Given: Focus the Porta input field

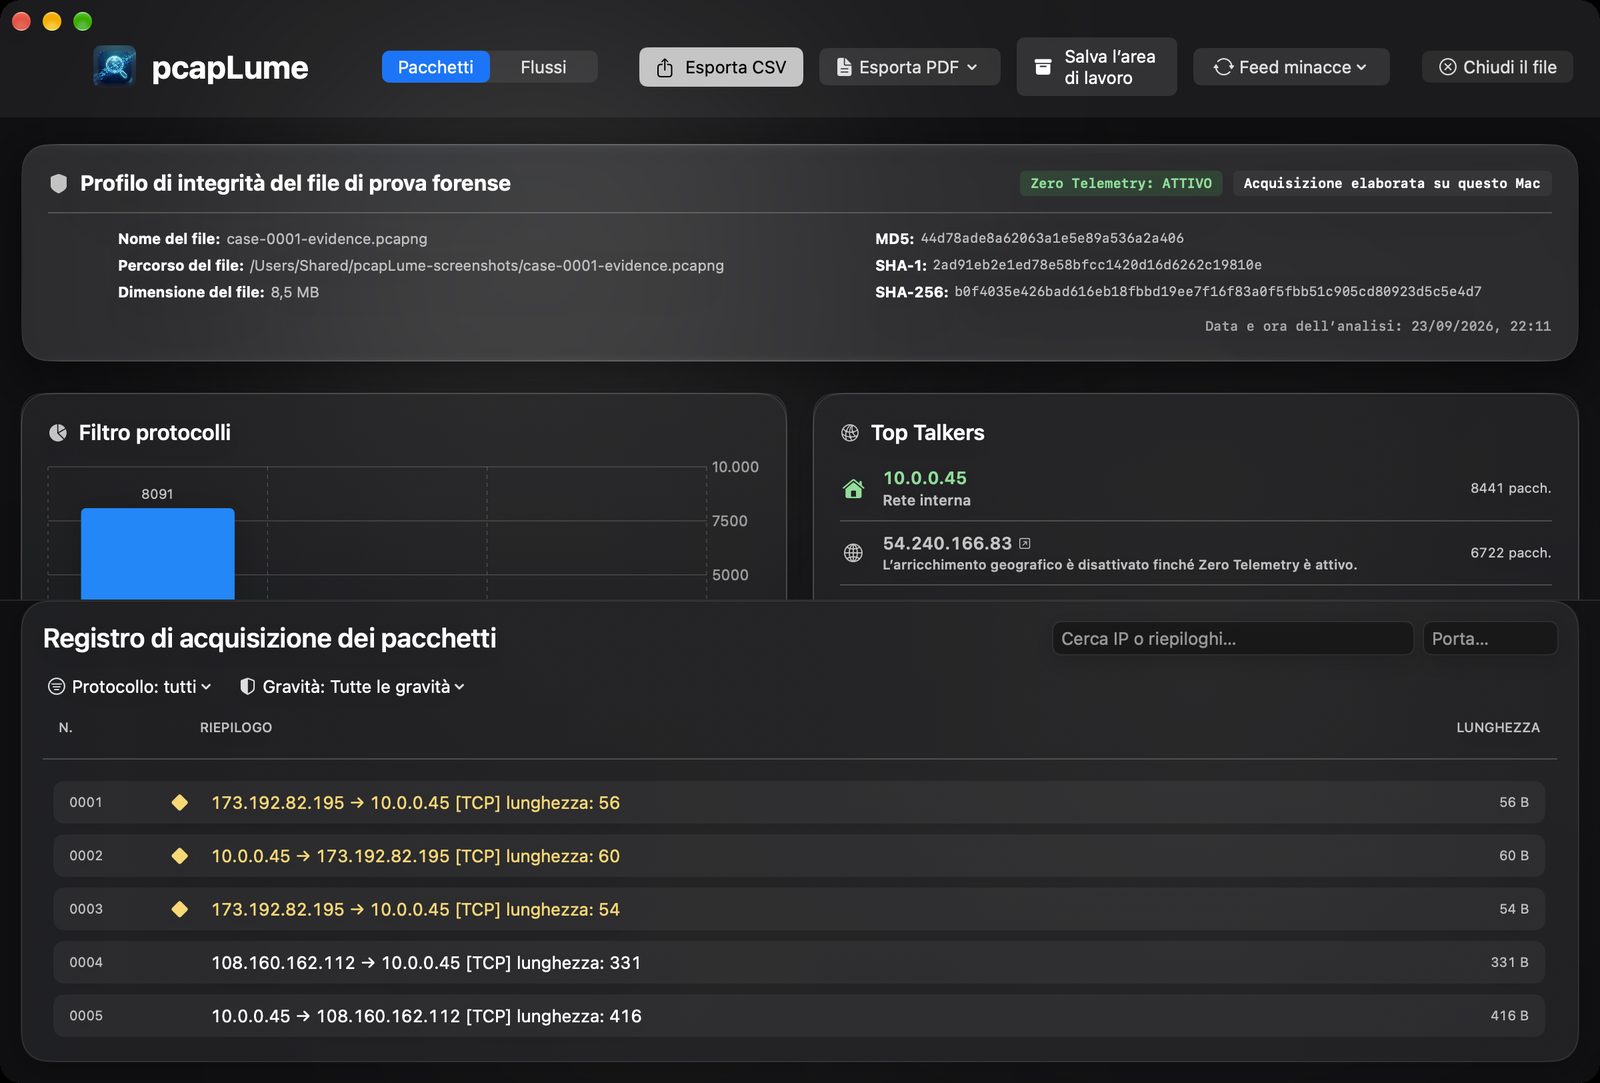Looking at the screenshot, I should click(1490, 638).
